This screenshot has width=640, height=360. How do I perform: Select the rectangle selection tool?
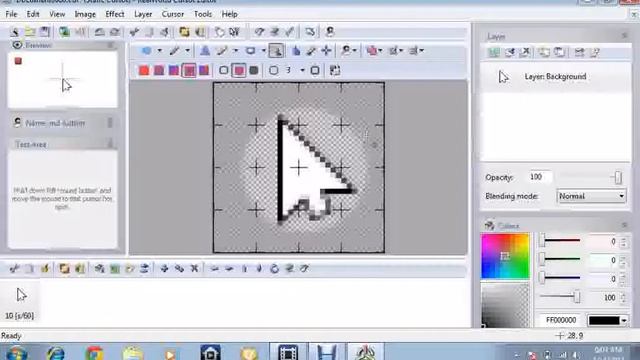point(250,51)
